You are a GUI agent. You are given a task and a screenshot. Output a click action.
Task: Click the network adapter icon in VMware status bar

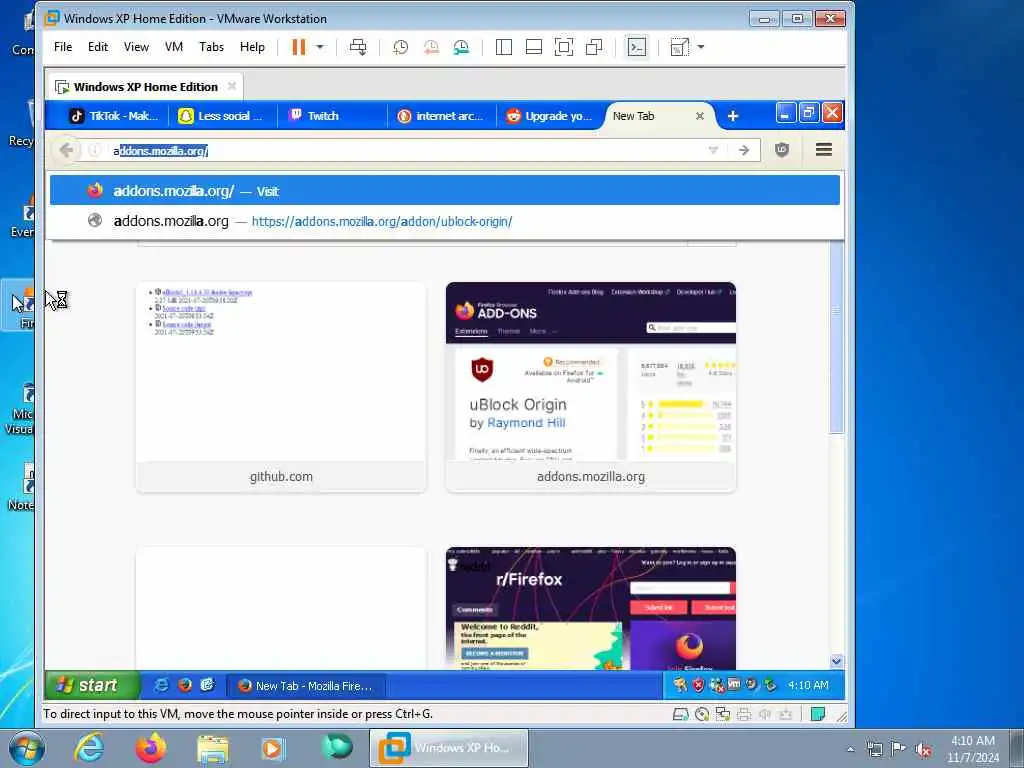pos(722,714)
